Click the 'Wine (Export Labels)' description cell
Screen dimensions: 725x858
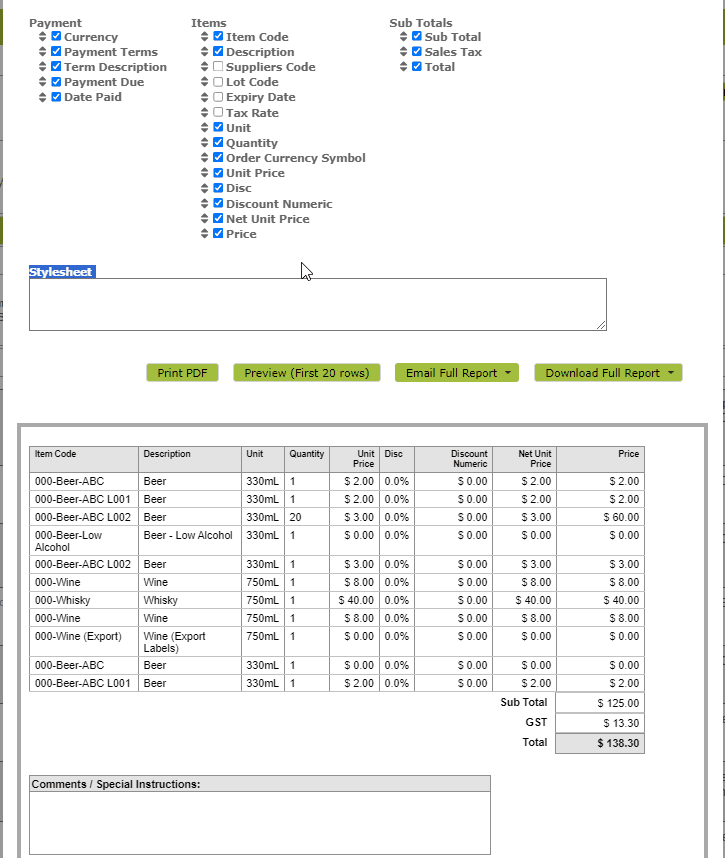tap(189, 642)
